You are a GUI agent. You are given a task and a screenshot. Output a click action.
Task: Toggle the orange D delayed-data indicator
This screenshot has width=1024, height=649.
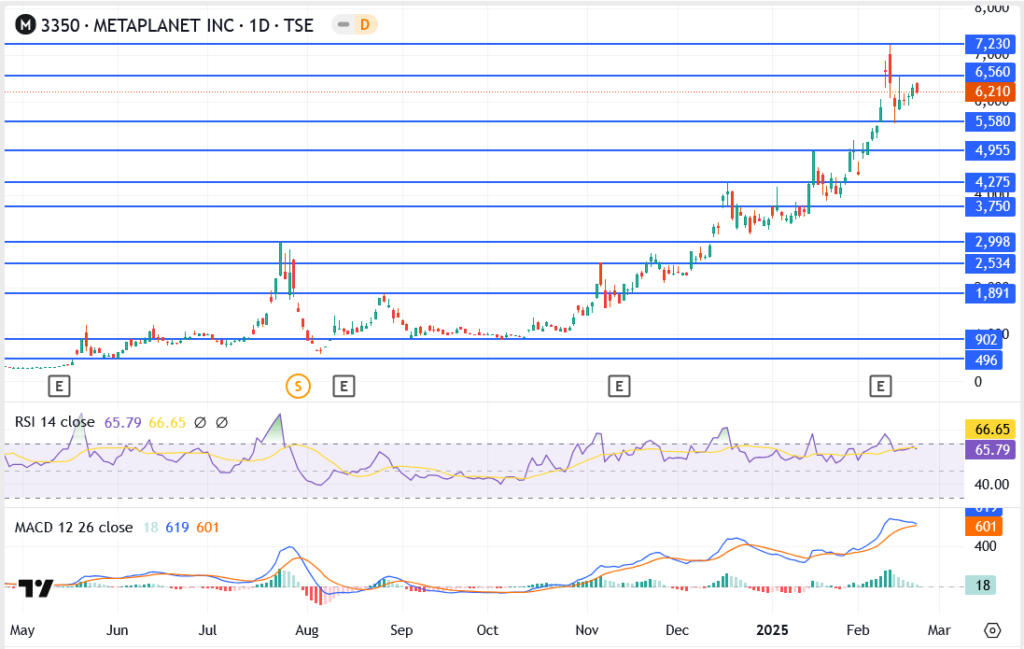(x=365, y=25)
